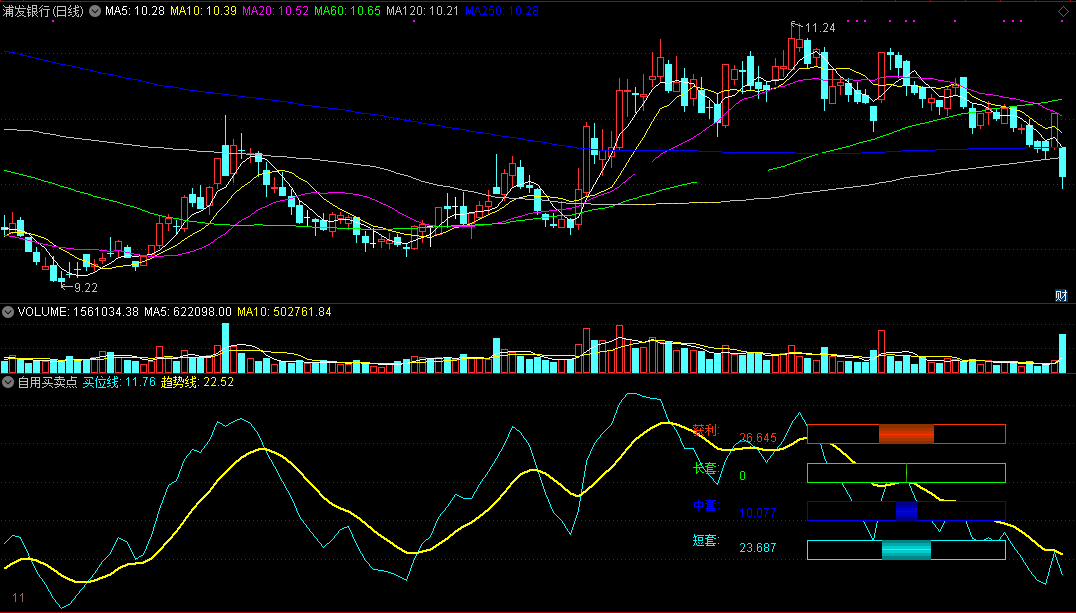1076x613 pixels.
Task: Select the MA60: 10.65 moving average label
Action: (x=347, y=11)
